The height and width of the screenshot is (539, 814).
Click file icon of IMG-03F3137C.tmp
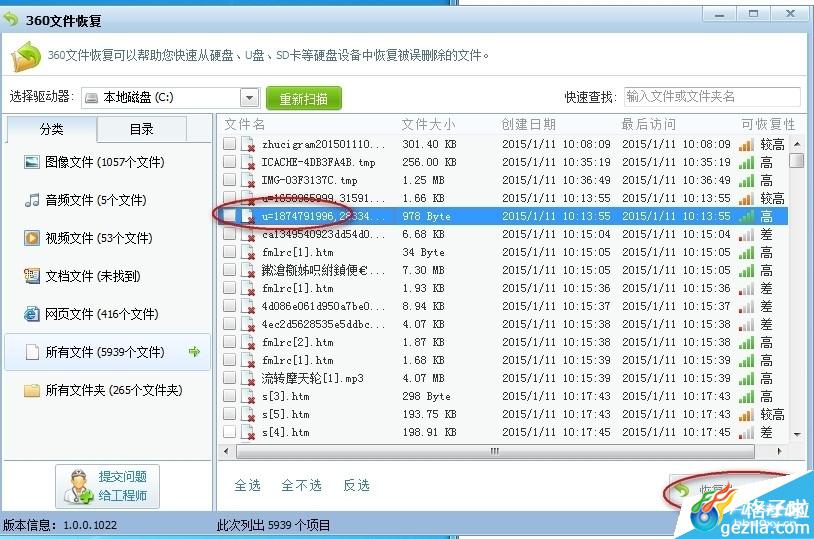(x=248, y=180)
